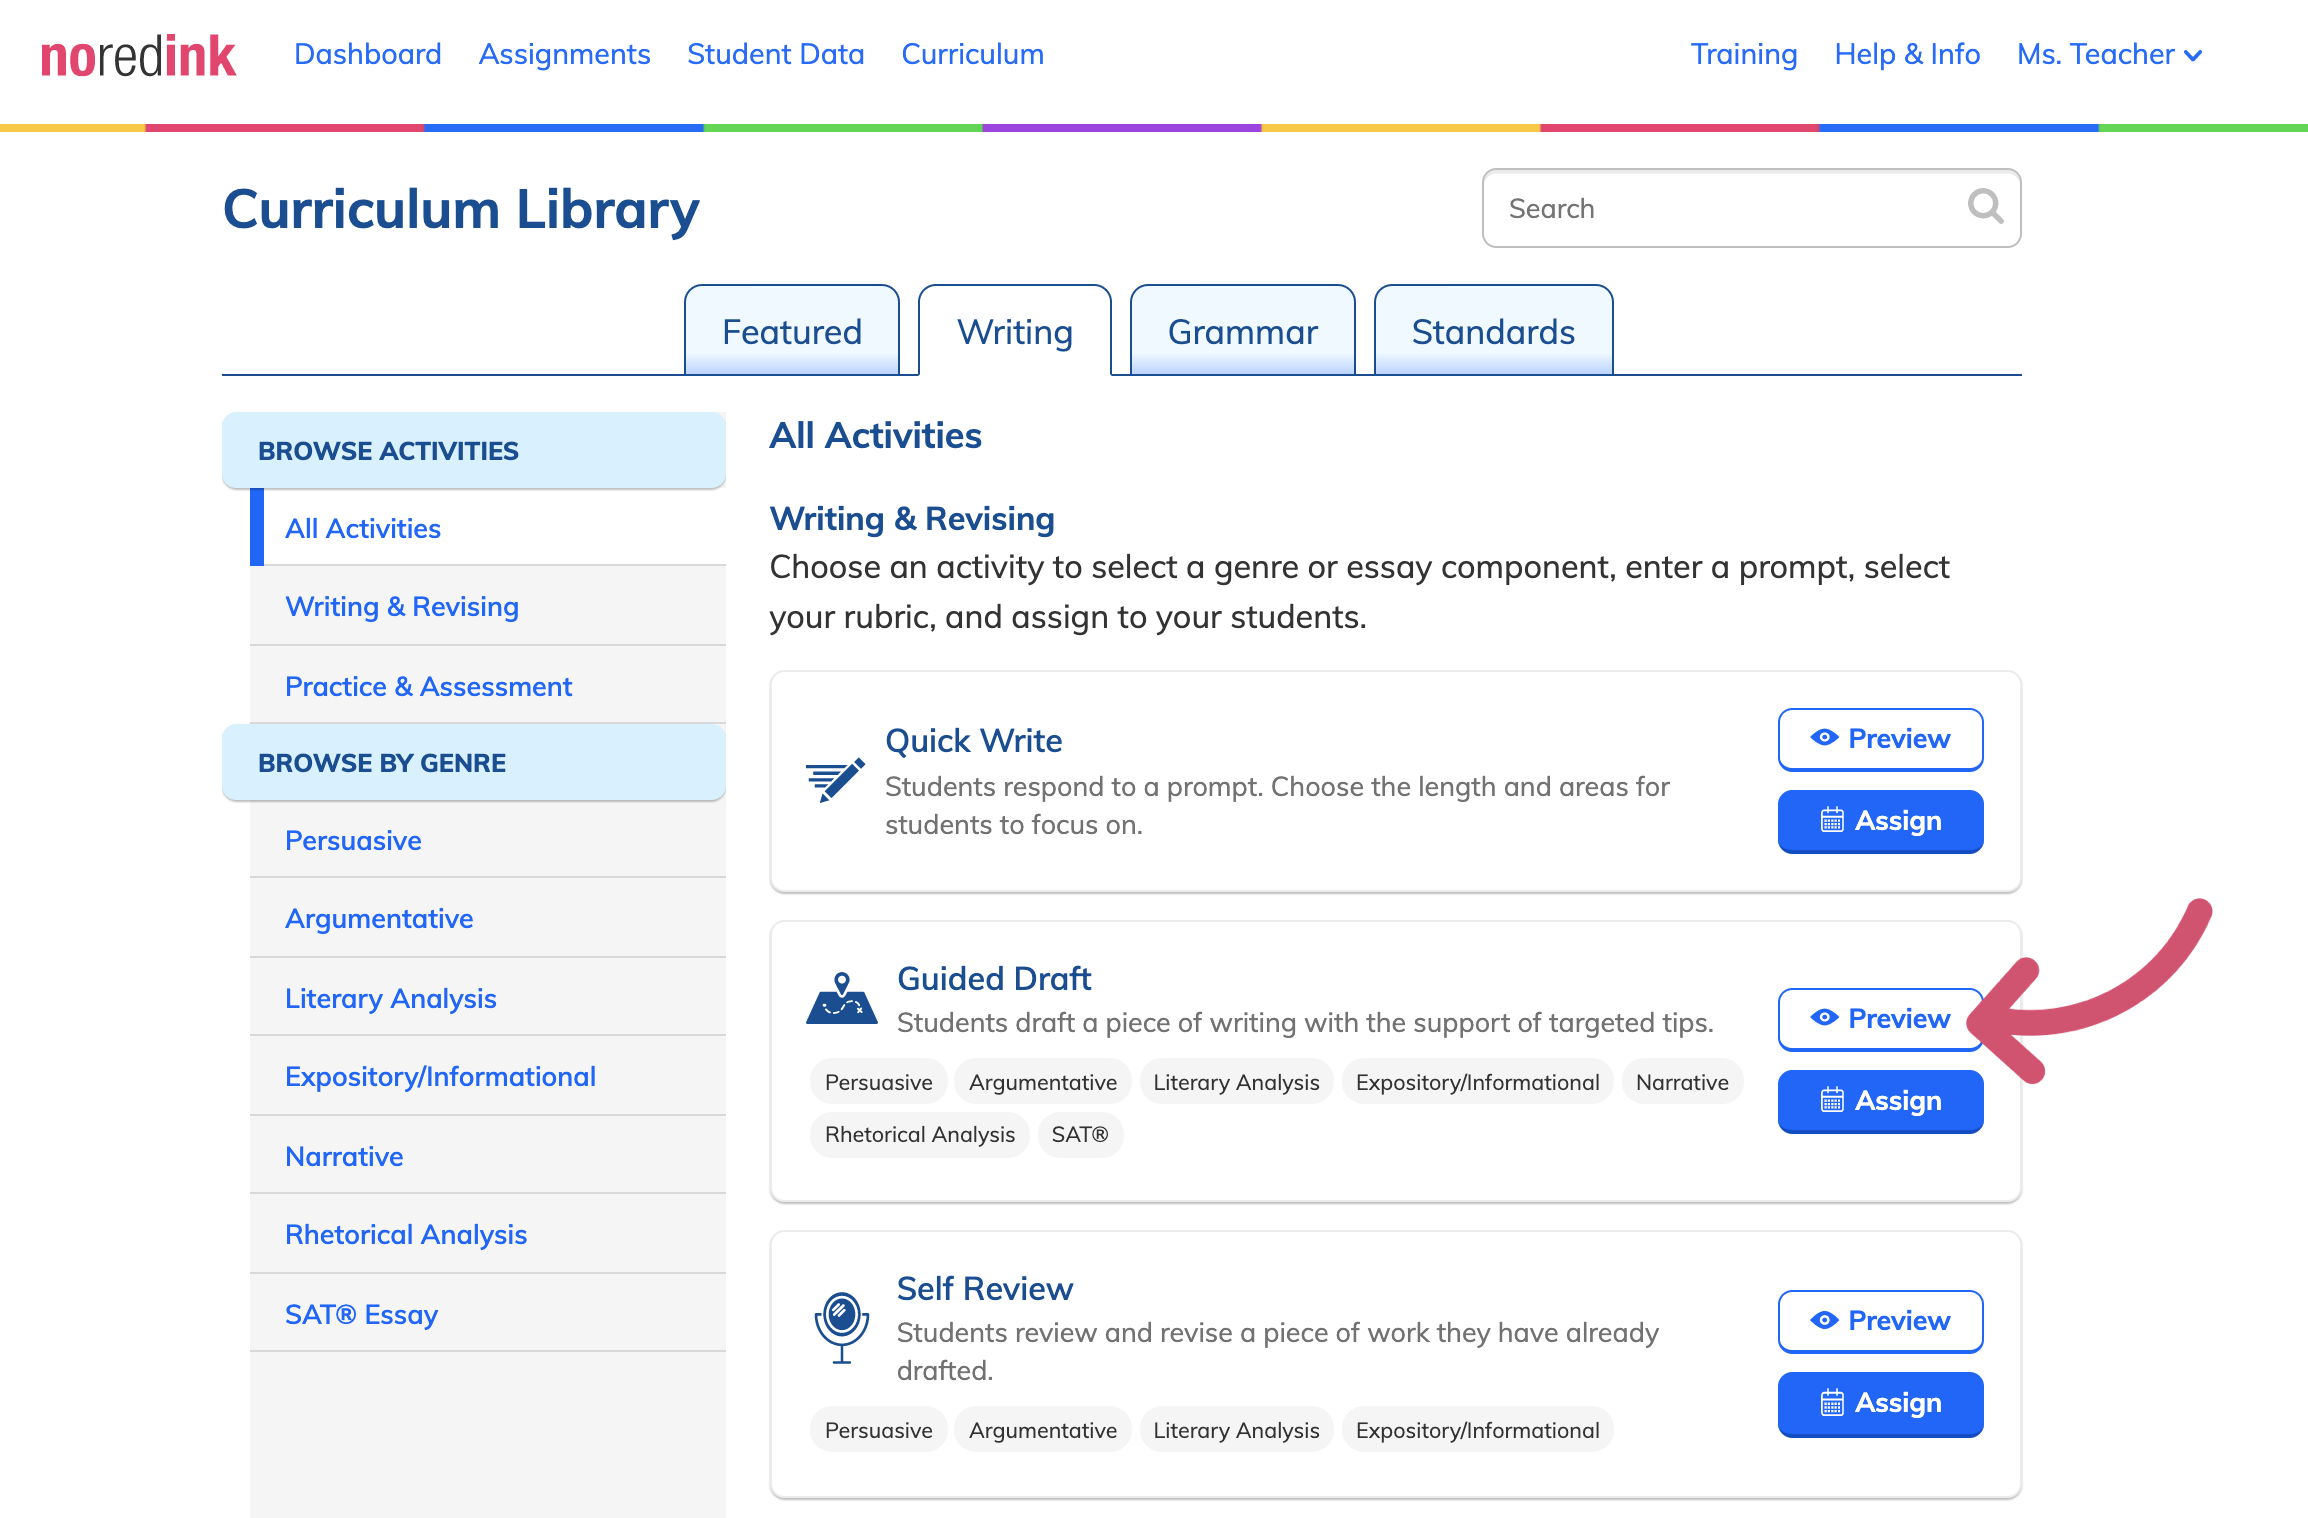Preview the Quick Write activity
Image resolution: width=2308 pixels, height=1518 pixels.
[1880, 739]
